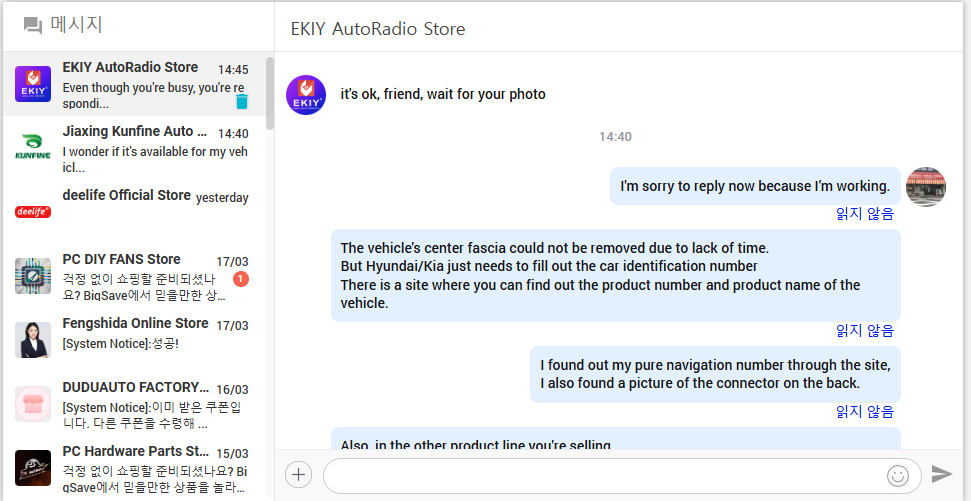Click the plus attachment button

tap(298, 475)
